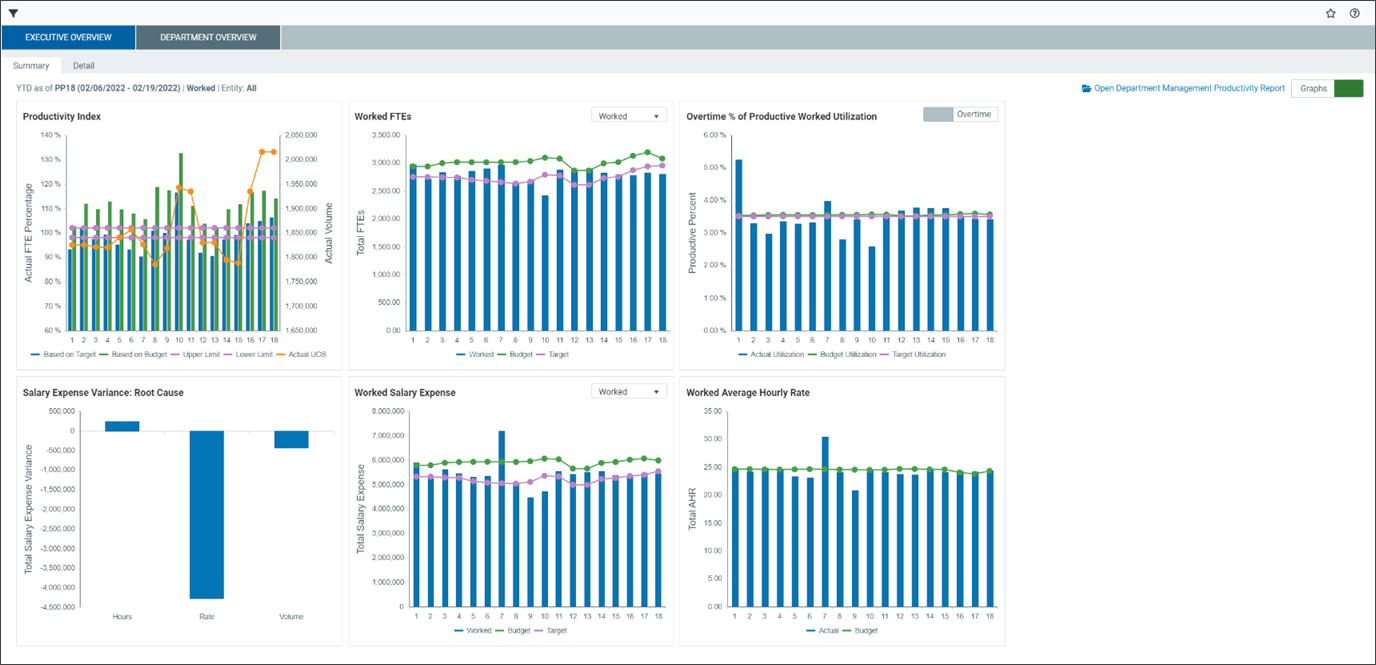
Task: Open the Detail sub-tab
Action: (x=84, y=66)
